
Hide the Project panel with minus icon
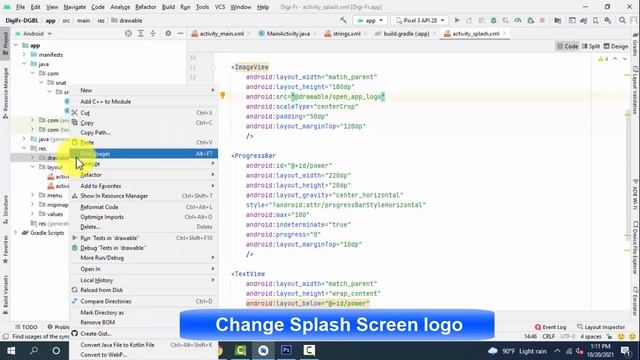click(x=180, y=33)
